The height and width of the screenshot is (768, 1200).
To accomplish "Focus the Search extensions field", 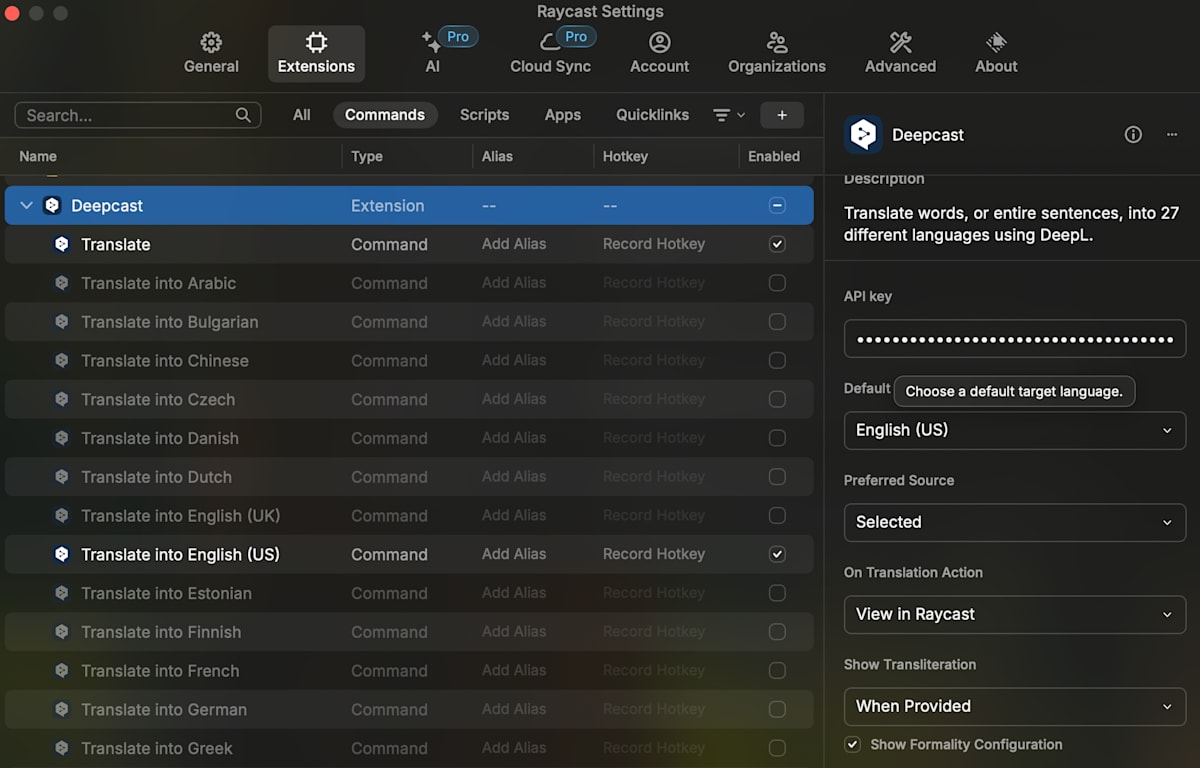I will tap(138, 115).
